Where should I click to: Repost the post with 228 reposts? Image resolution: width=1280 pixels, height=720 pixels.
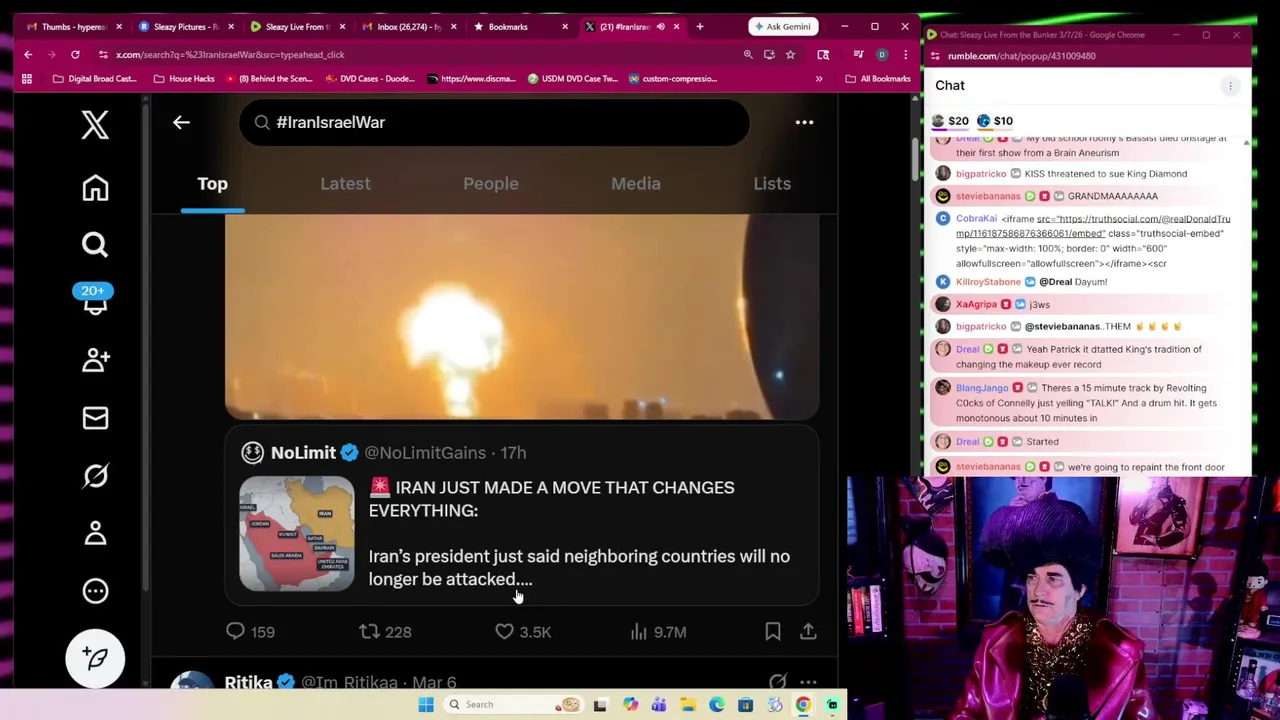tap(385, 632)
